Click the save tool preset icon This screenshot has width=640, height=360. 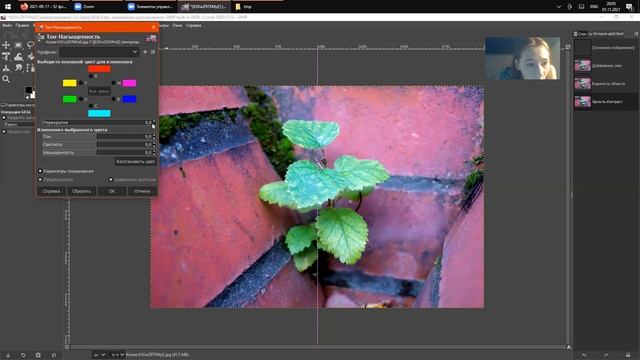tap(8, 355)
